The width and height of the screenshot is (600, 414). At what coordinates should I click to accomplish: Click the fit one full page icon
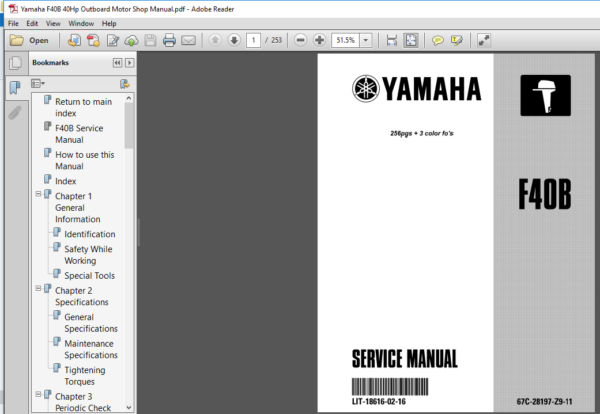(x=411, y=40)
